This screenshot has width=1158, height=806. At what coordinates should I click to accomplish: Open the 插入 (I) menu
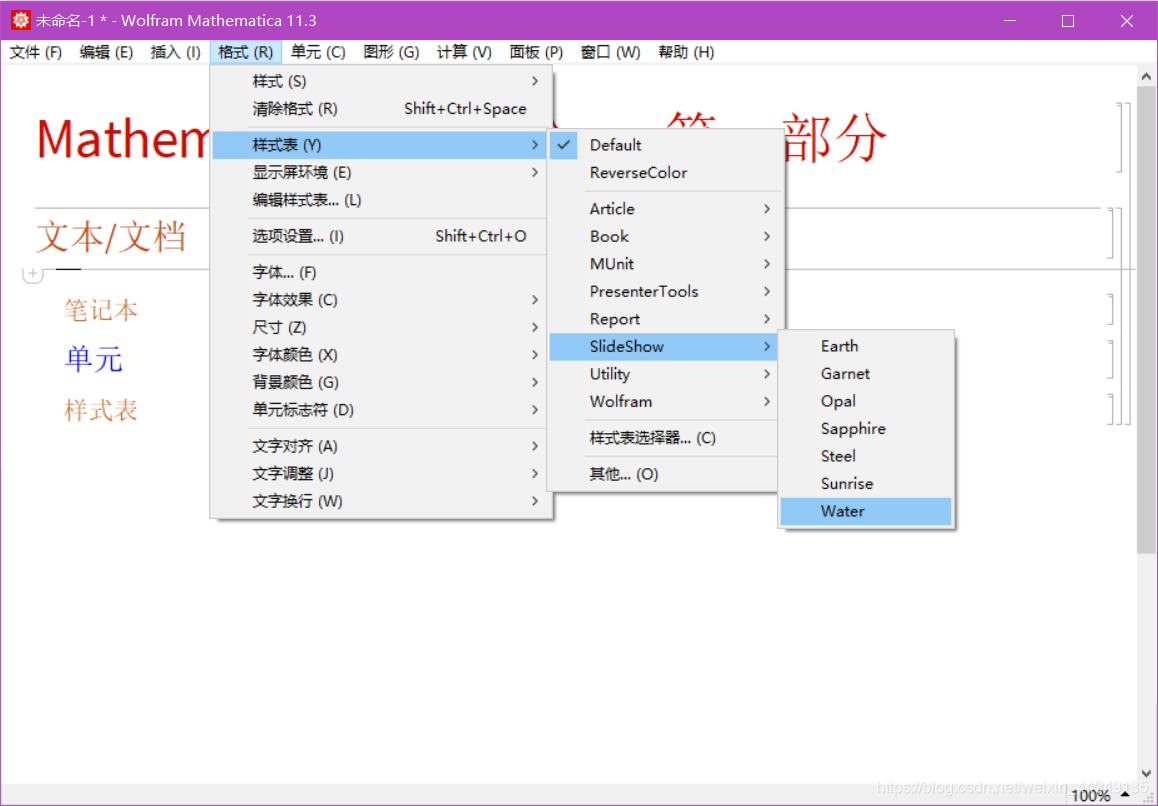tap(176, 52)
